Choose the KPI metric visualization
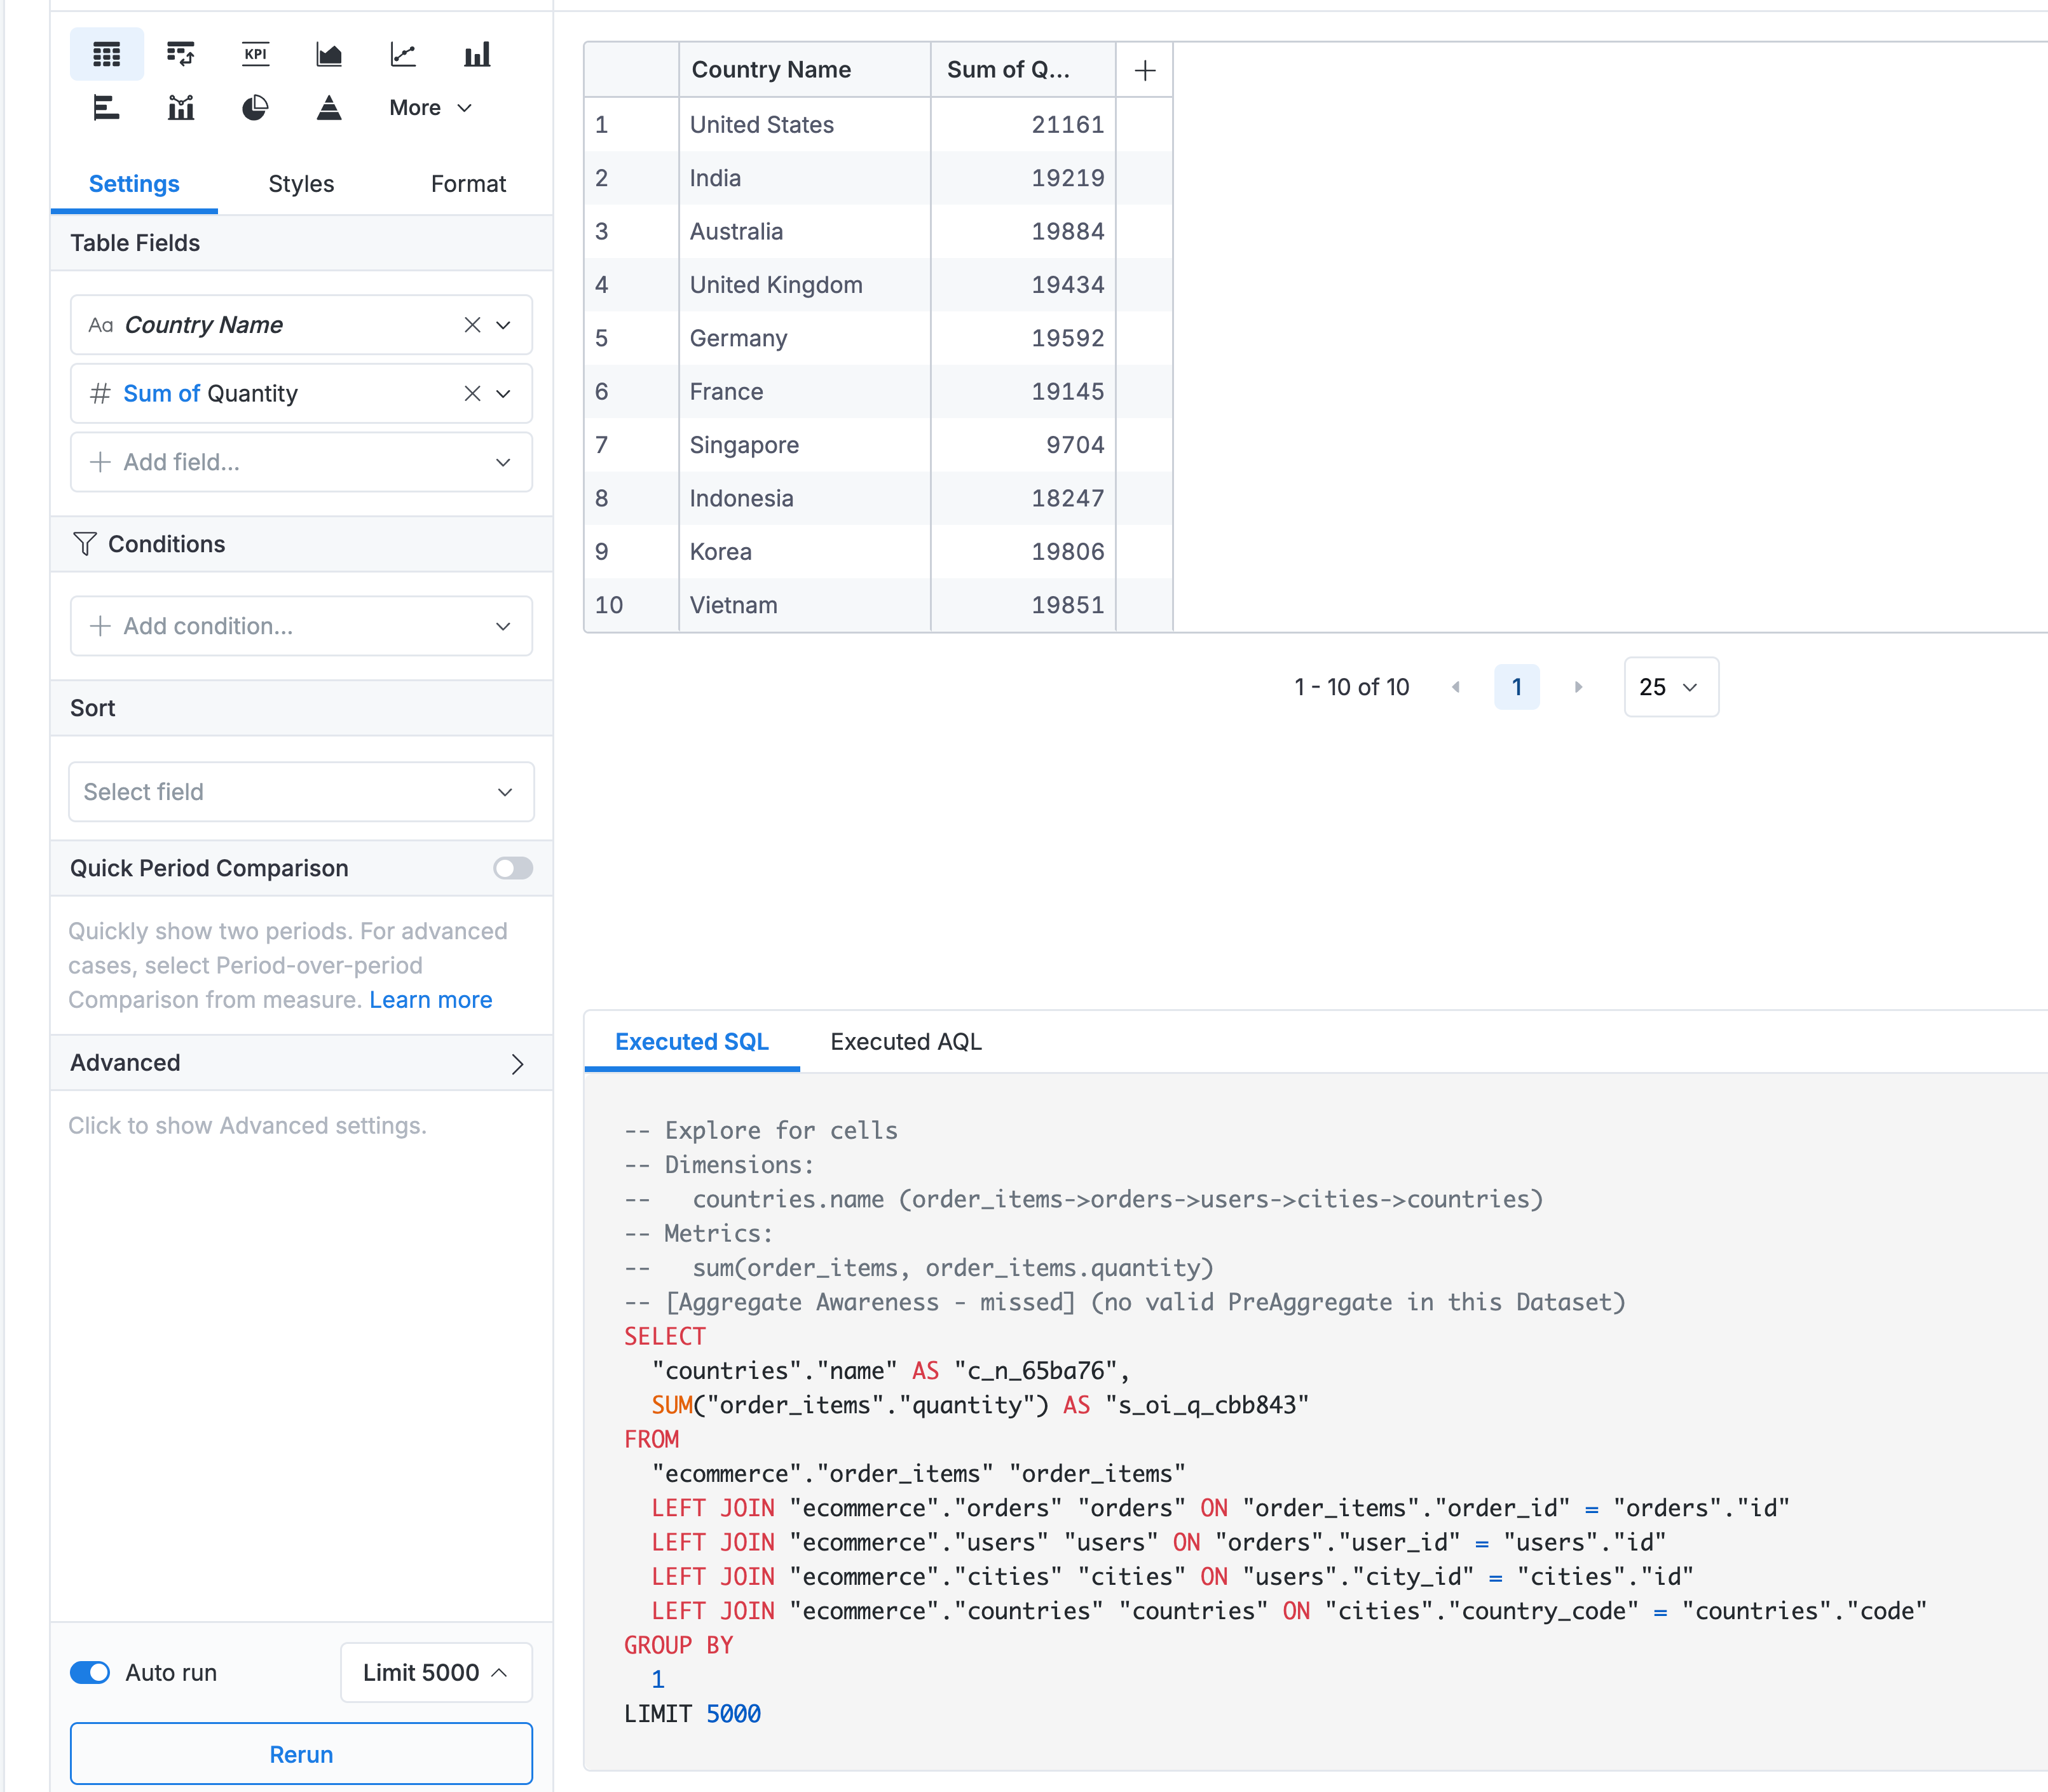Viewport: 2048px width, 1792px height. click(x=255, y=54)
